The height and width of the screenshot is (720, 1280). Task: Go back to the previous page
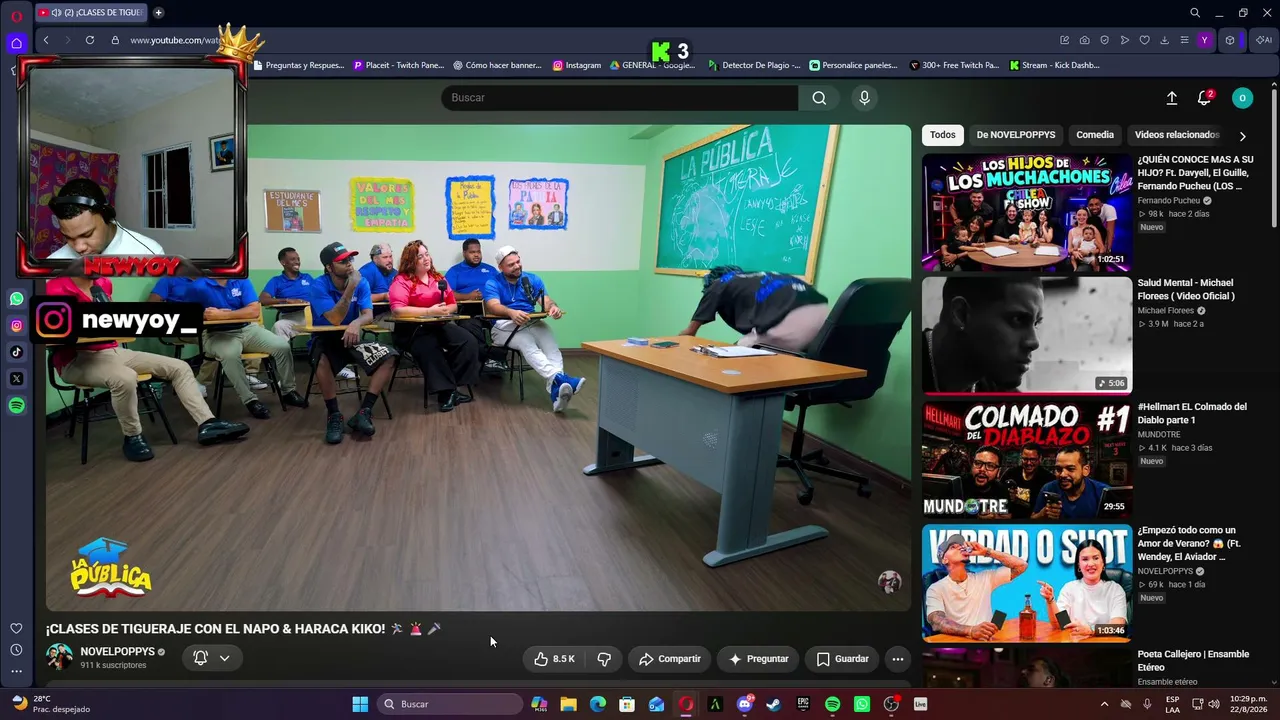click(46, 40)
